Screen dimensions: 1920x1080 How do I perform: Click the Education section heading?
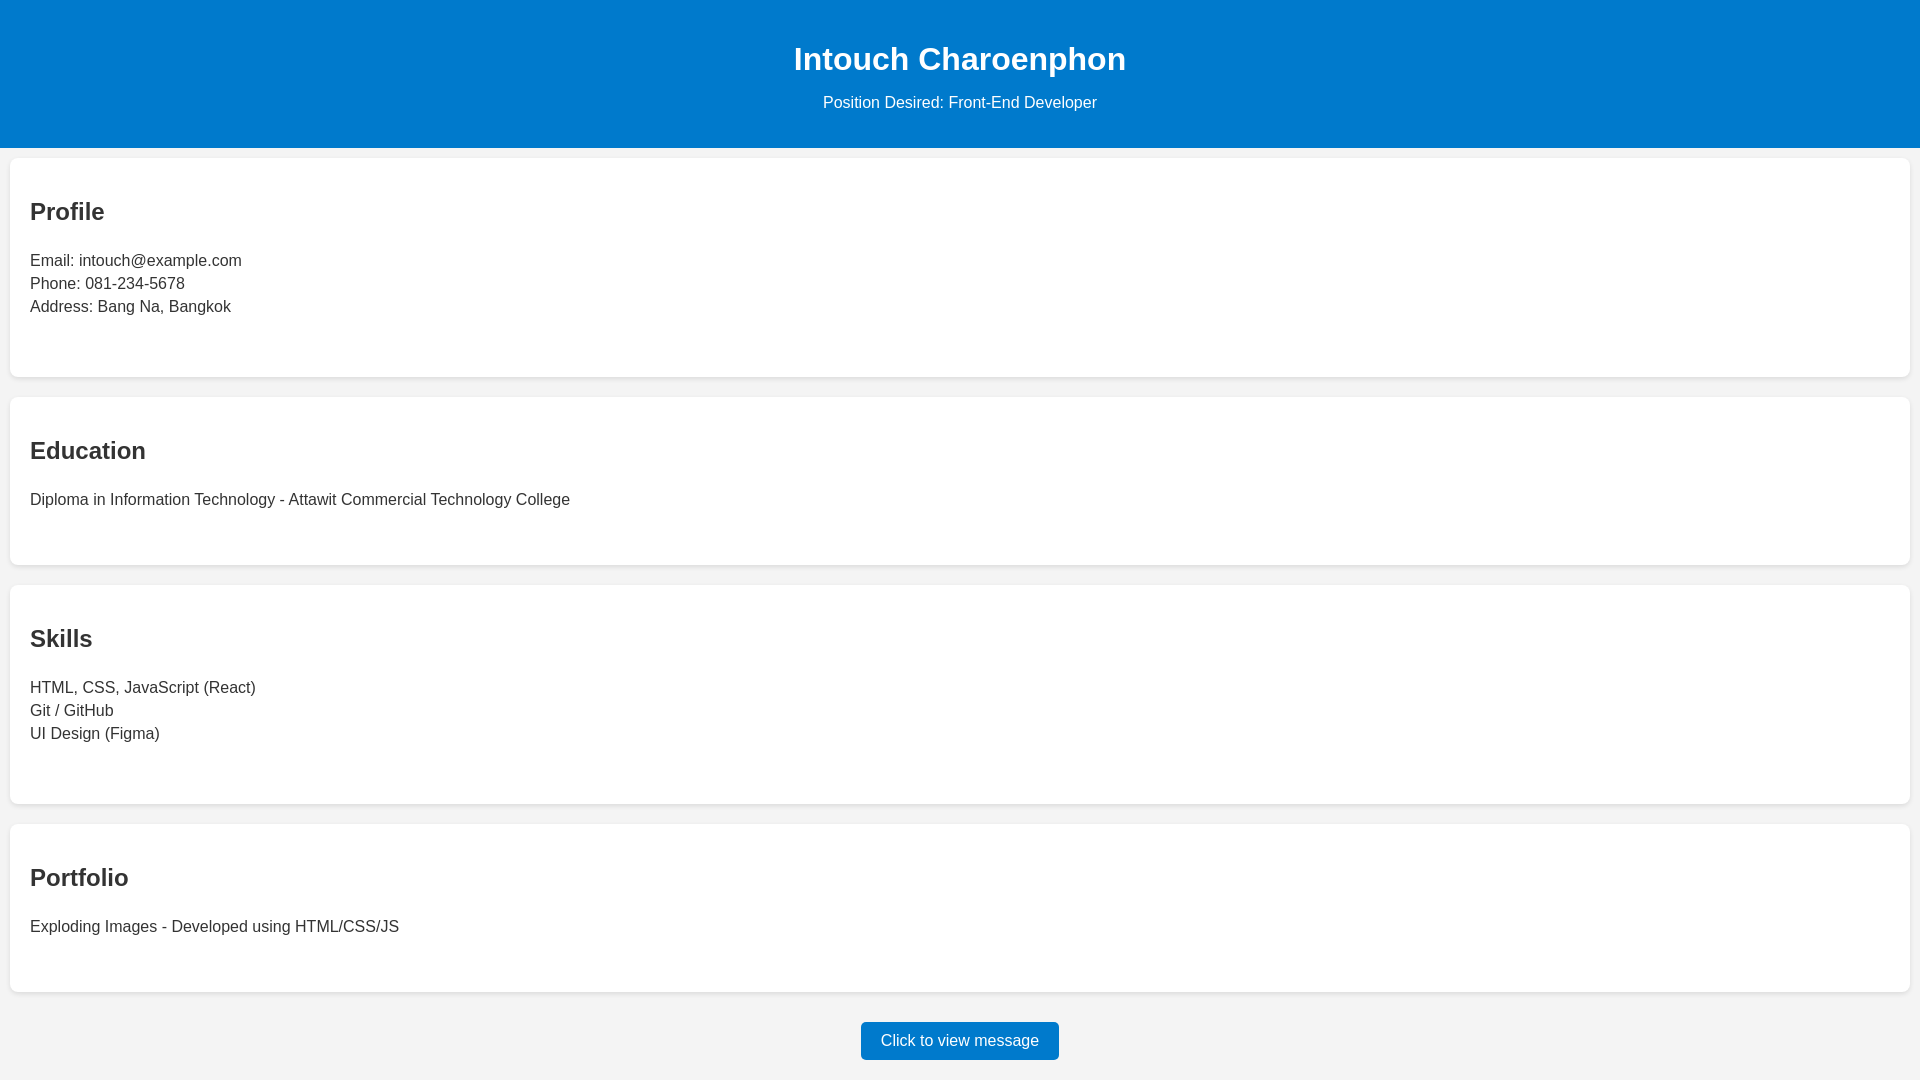click(x=88, y=451)
